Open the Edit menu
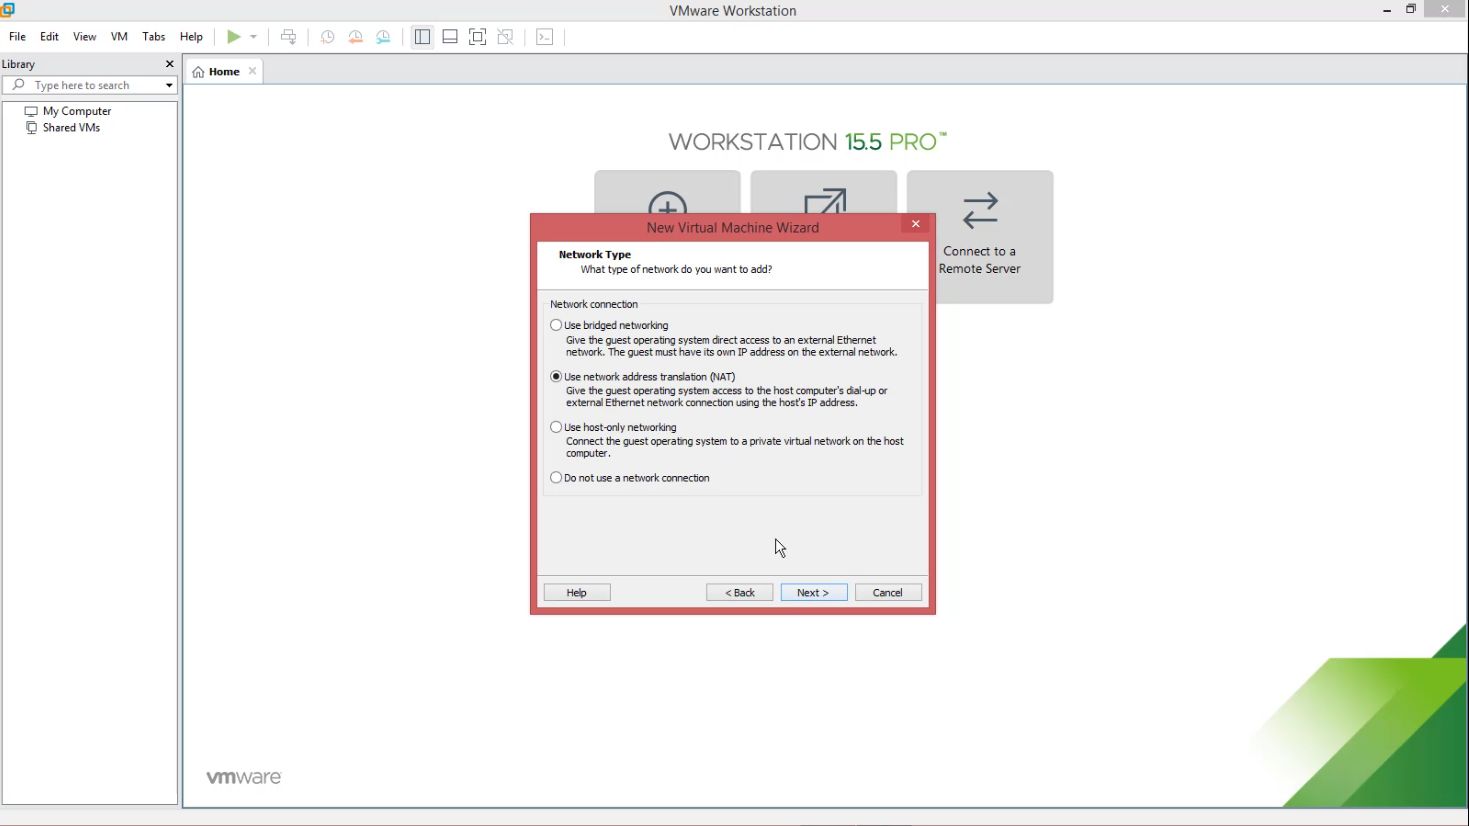The image size is (1469, 826). 49,37
